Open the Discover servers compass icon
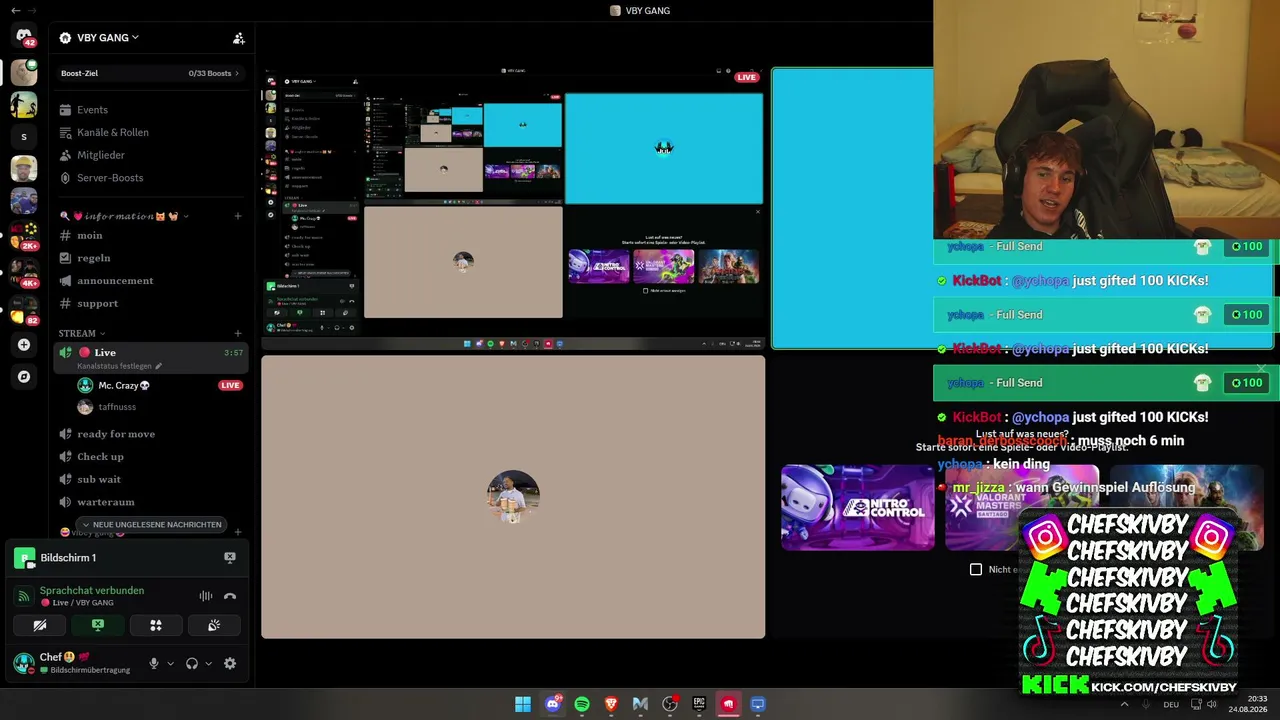The image size is (1280, 720). (x=24, y=377)
